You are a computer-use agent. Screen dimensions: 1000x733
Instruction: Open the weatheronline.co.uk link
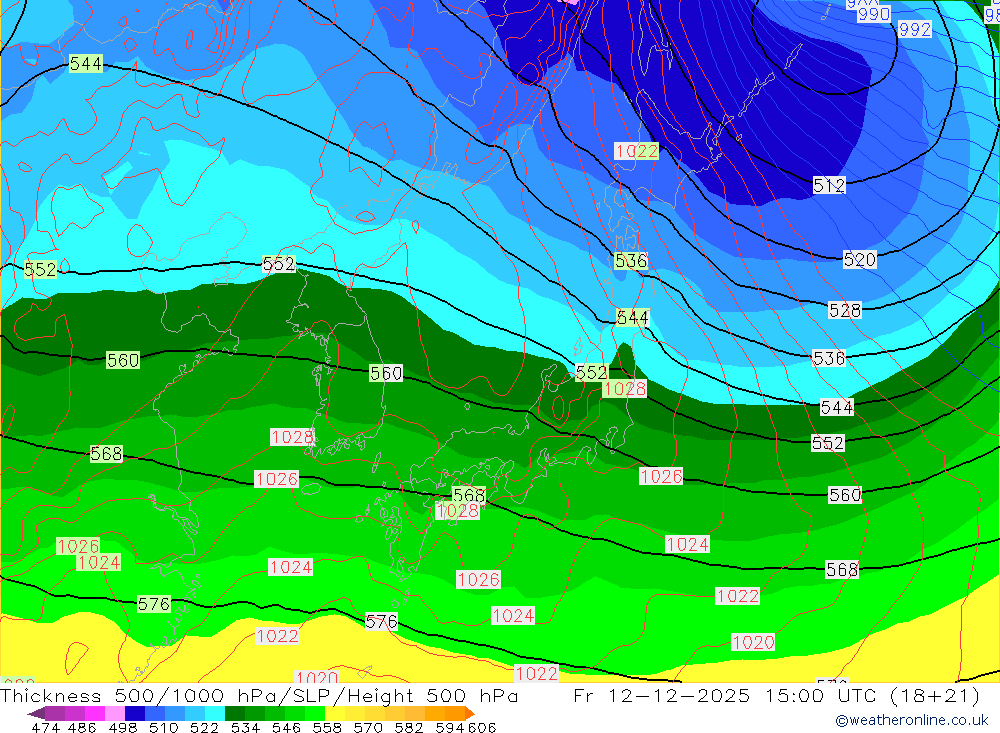912,720
